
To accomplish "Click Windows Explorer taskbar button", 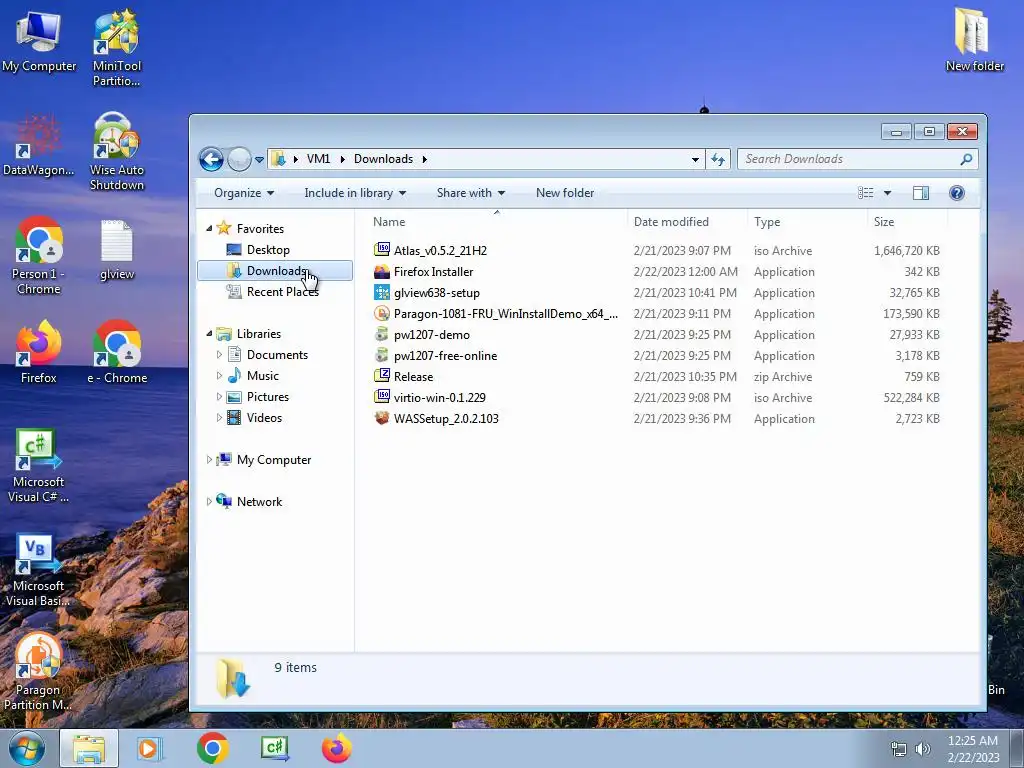I will pos(89,748).
